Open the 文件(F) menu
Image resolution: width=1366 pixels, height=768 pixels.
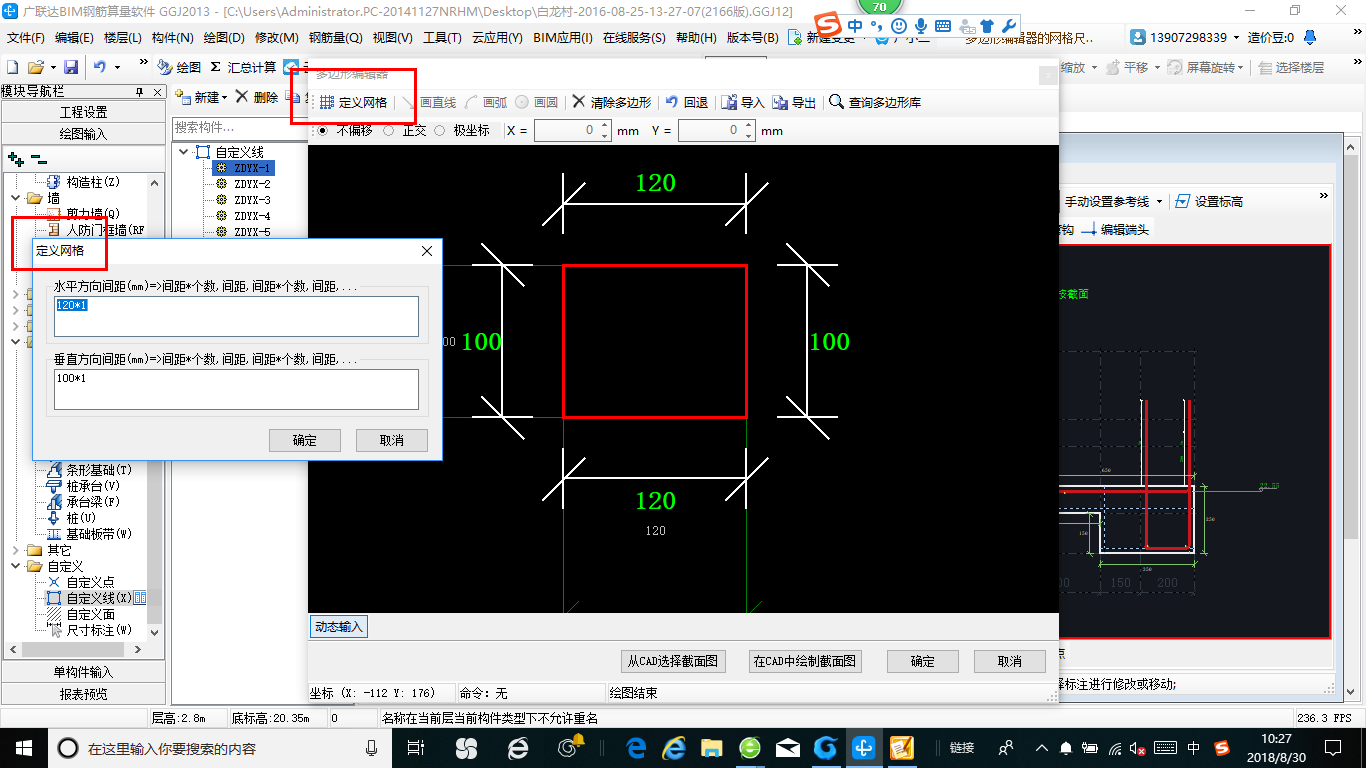pyautogui.click(x=26, y=38)
